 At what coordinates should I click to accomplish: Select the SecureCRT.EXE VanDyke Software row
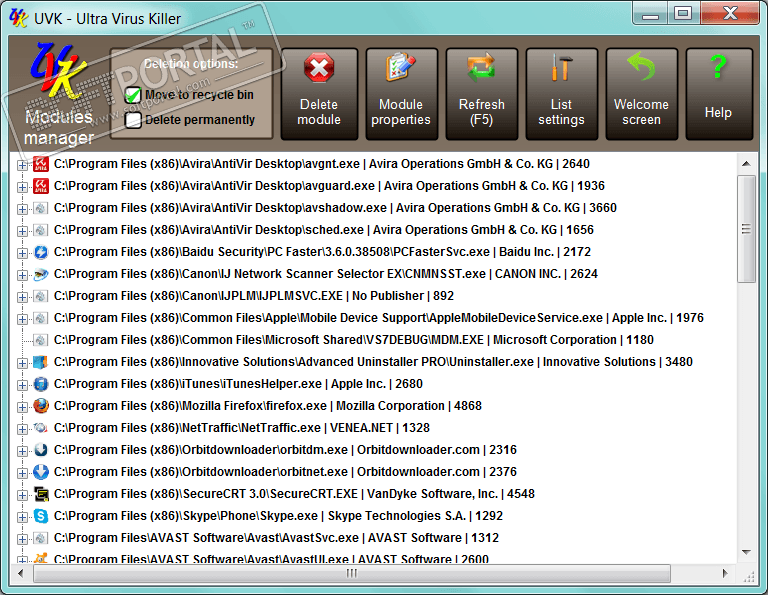click(294, 494)
